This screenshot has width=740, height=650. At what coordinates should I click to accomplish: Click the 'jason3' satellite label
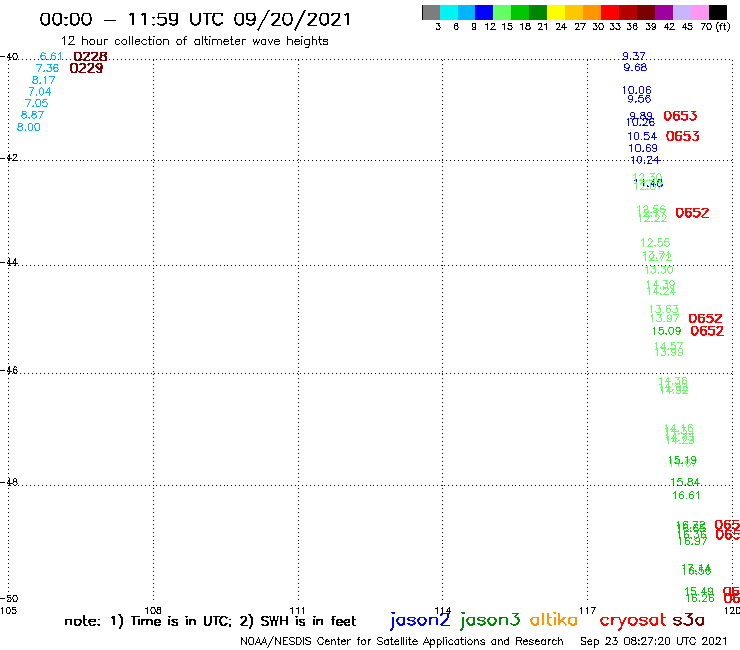(x=490, y=620)
